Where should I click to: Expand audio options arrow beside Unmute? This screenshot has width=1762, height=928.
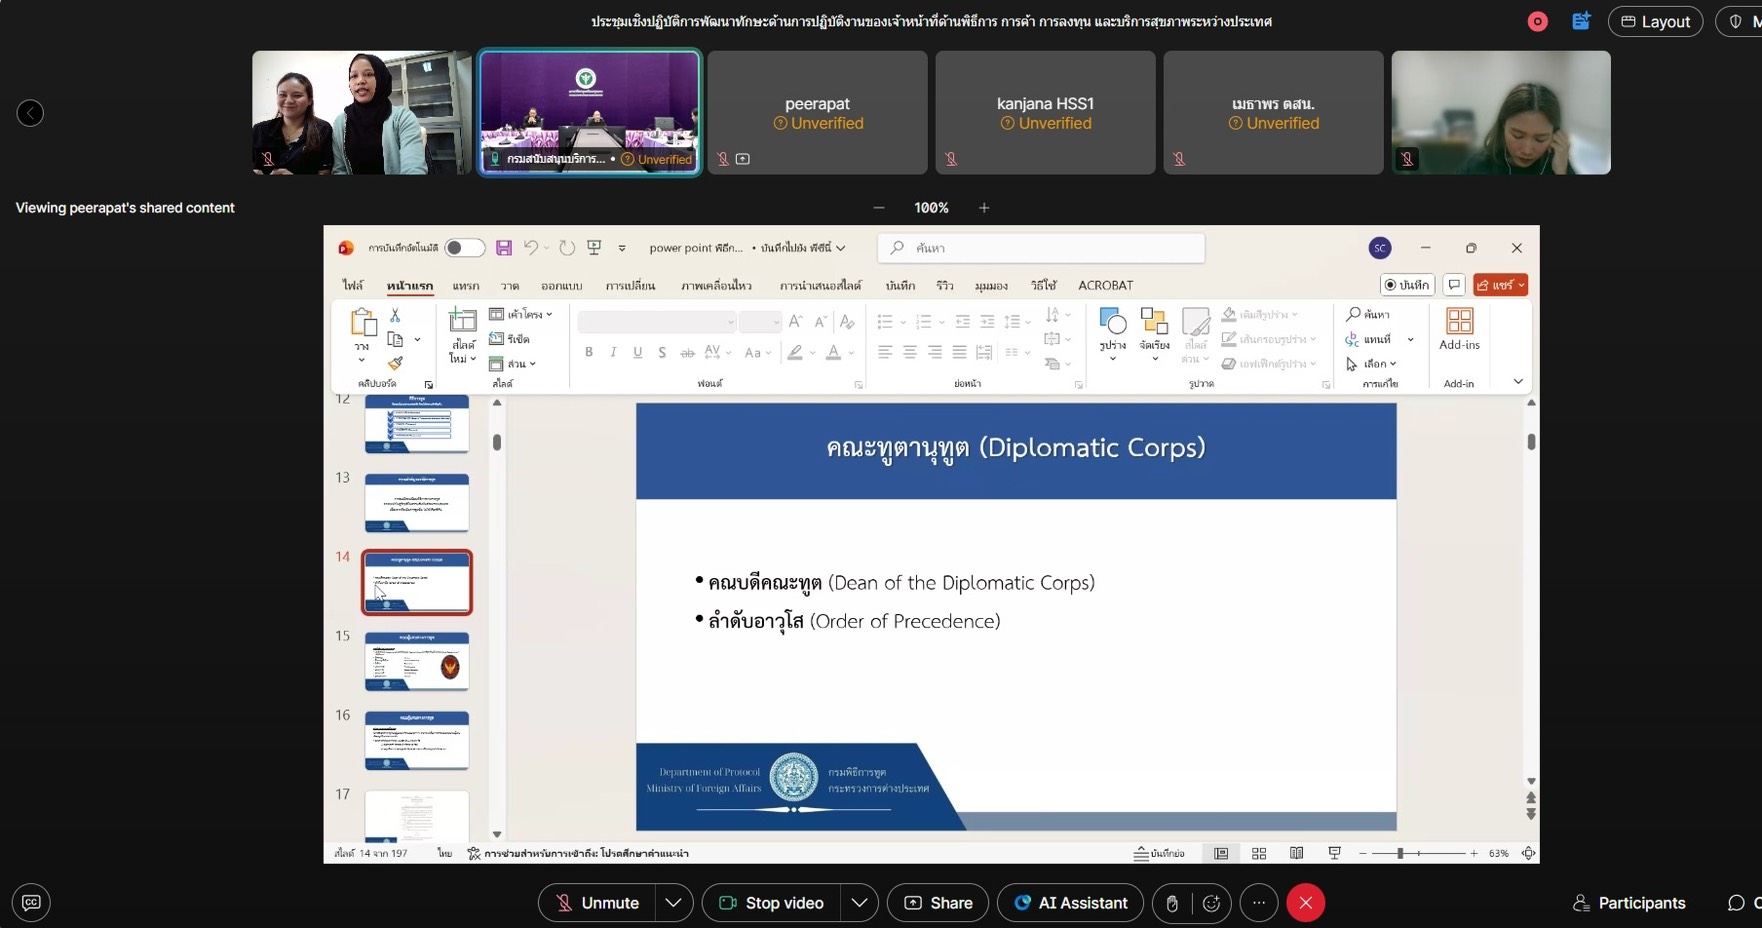[x=674, y=903]
